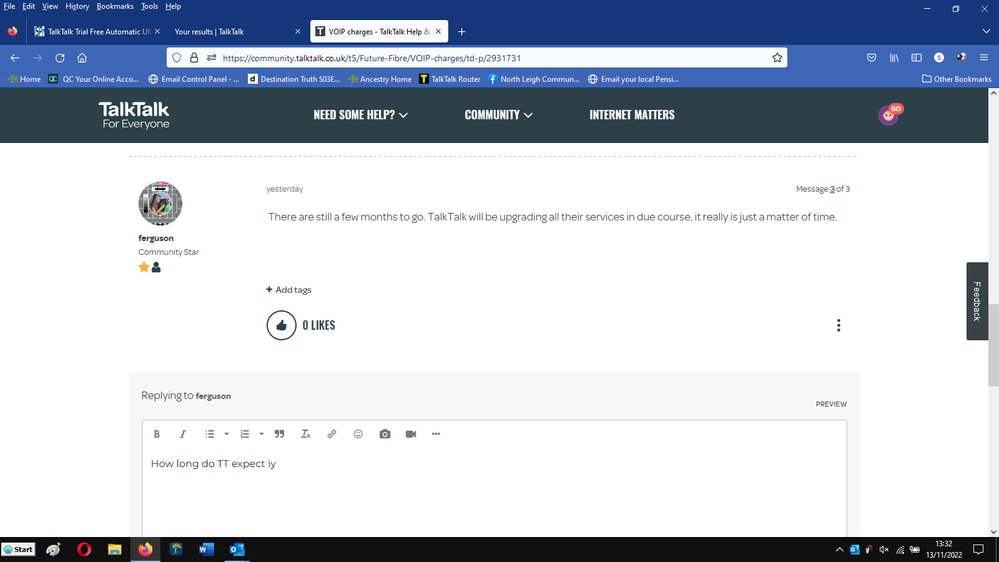Open the Feedback side tab
Viewport: 999px width, 562px height.
(x=977, y=301)
